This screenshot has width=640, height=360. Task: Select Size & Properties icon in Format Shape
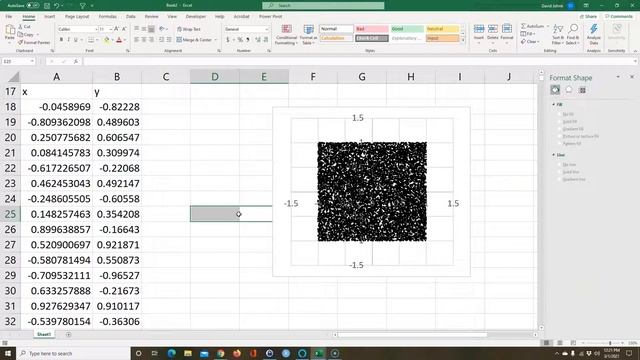click(x=582, y=90)
